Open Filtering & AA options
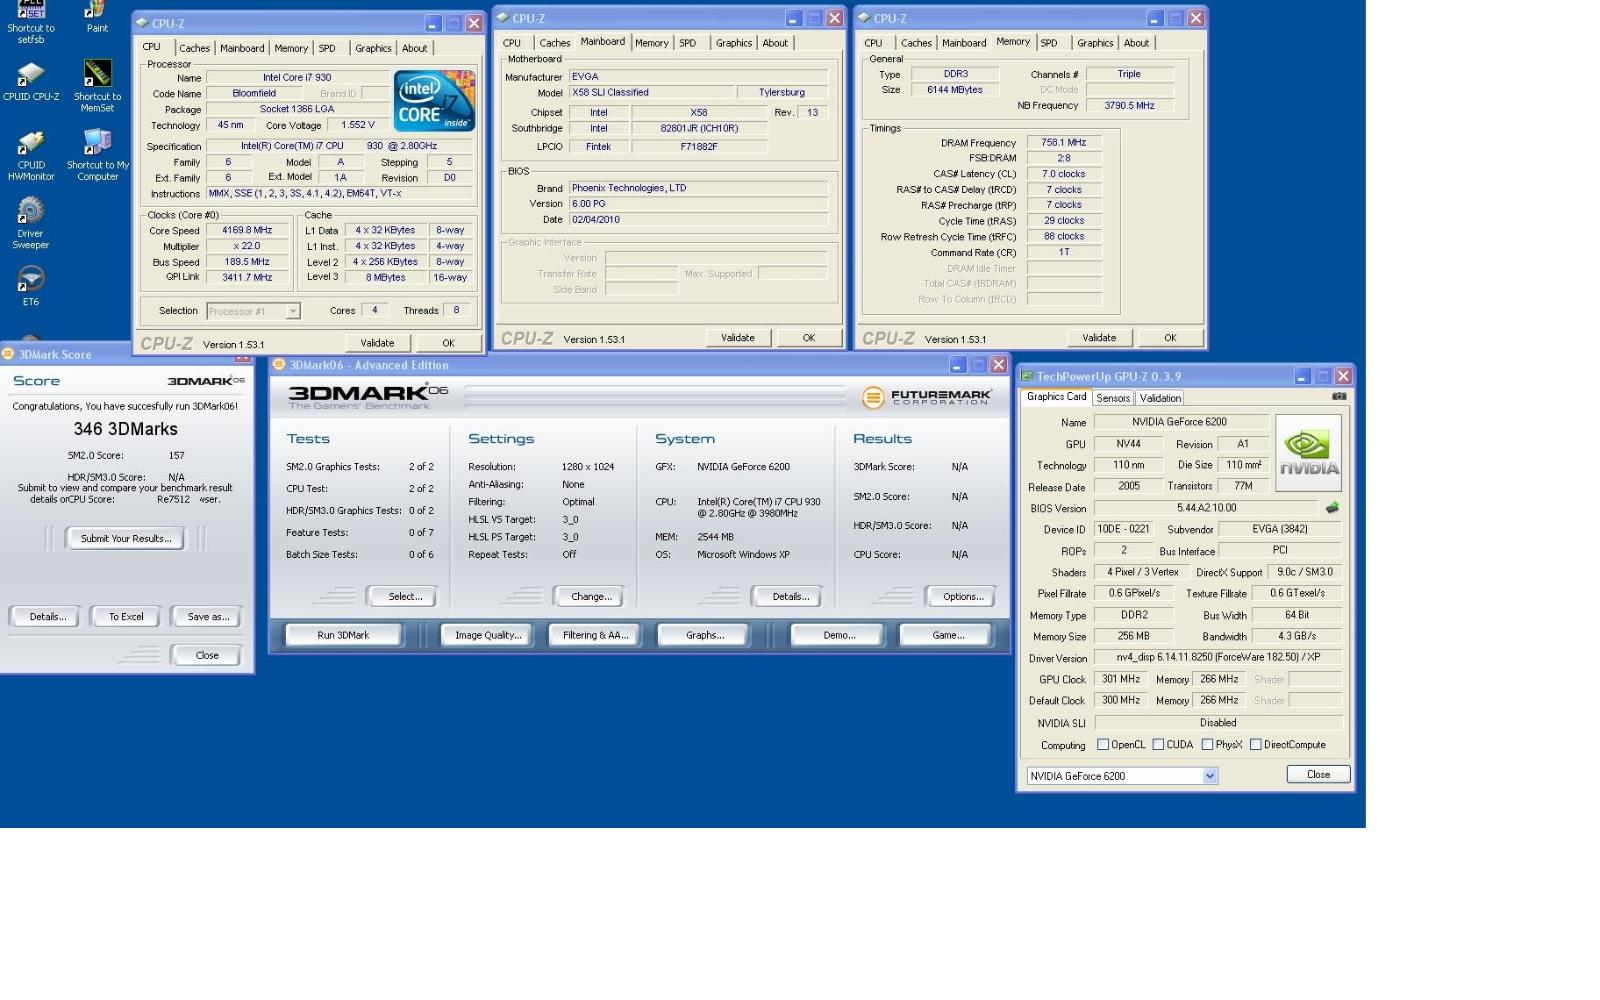Image resolution: width=1600 pixels, height=1000 pixels. point(595,635)
